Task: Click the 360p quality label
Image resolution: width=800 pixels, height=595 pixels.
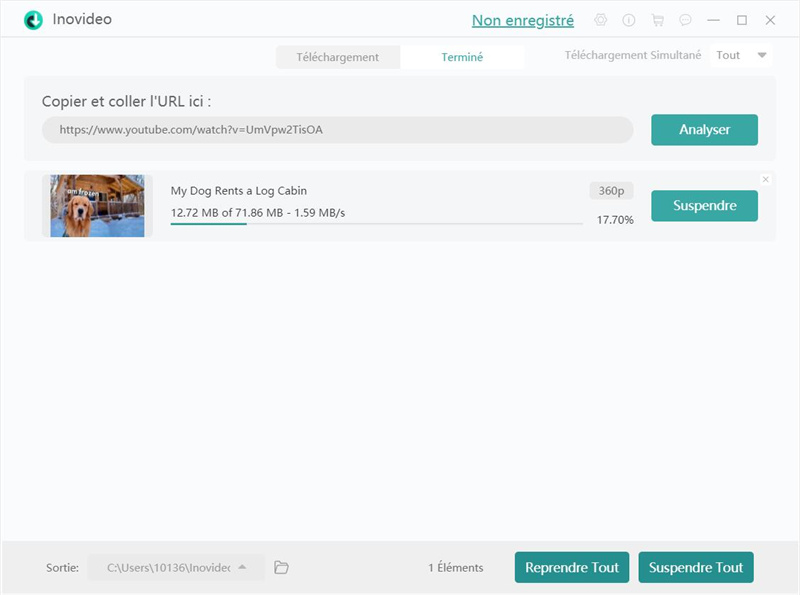Action: pos(611,190)
